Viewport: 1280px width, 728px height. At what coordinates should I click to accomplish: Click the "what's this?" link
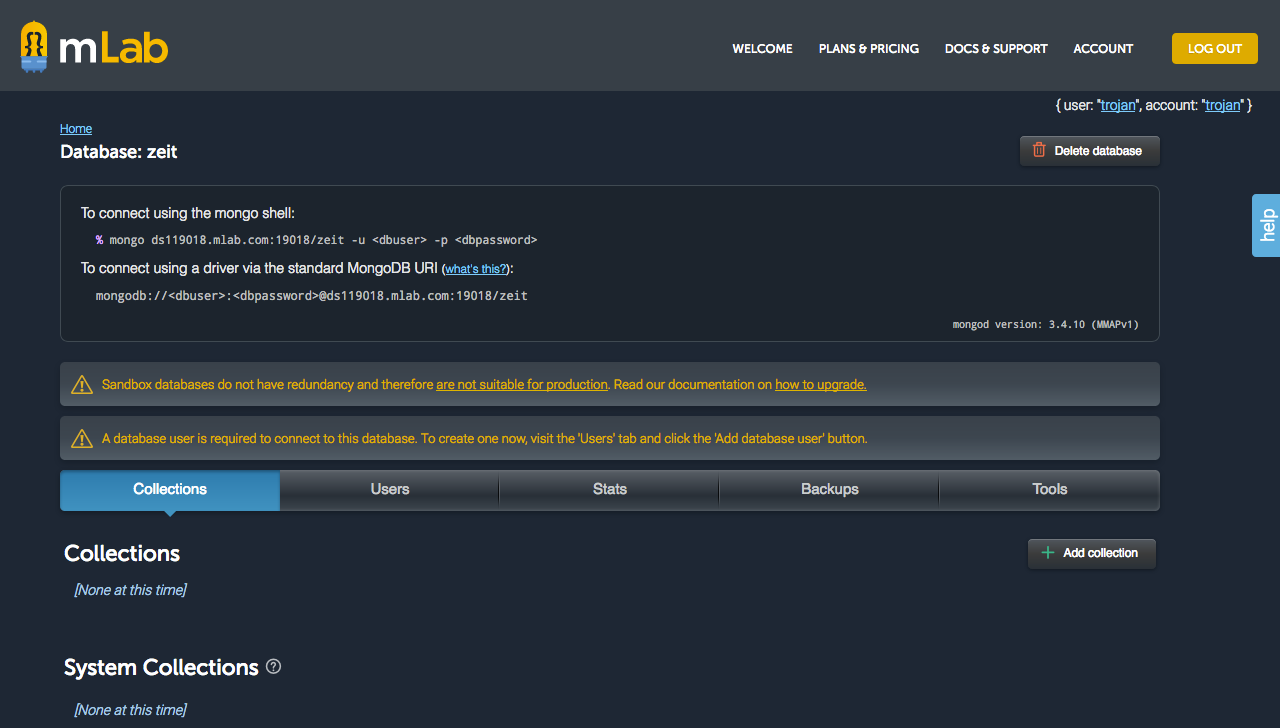[476, 269]
